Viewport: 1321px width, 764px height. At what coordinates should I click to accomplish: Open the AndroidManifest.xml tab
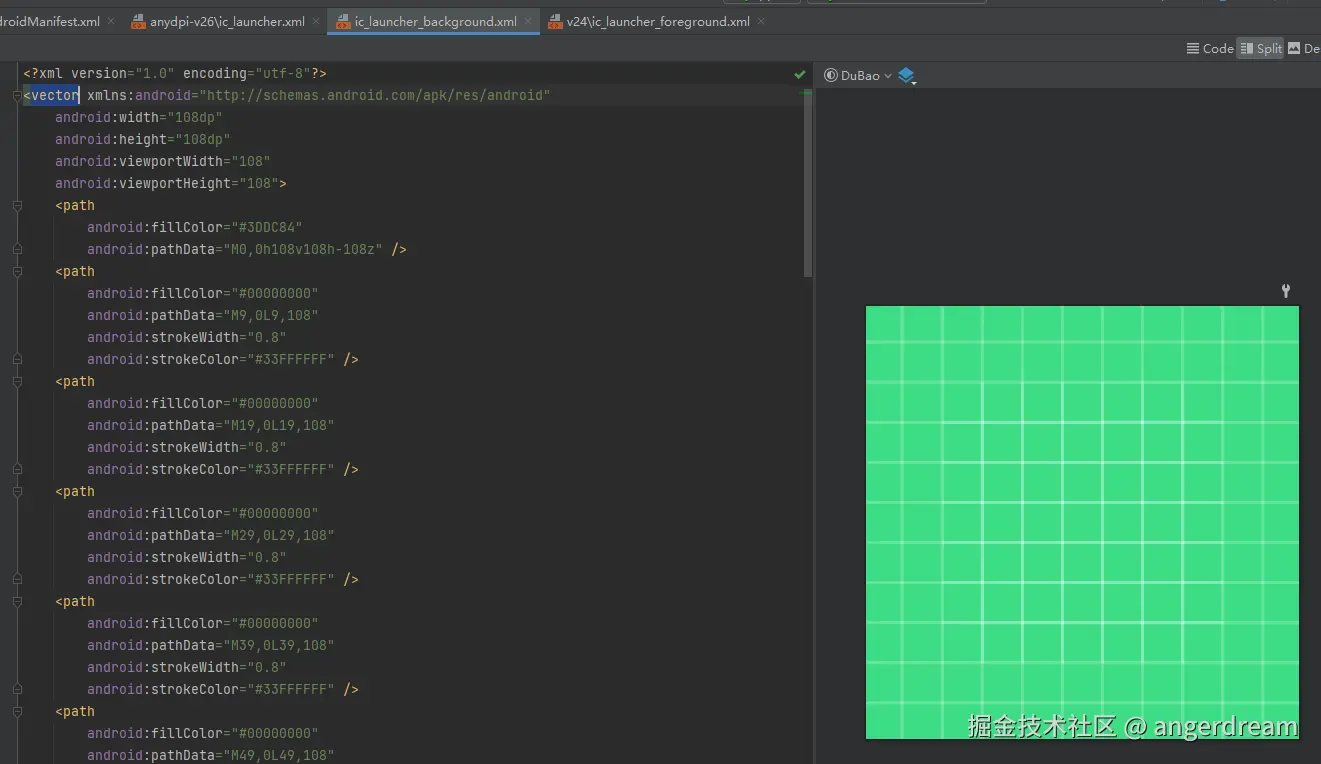(x=50, y=21)
